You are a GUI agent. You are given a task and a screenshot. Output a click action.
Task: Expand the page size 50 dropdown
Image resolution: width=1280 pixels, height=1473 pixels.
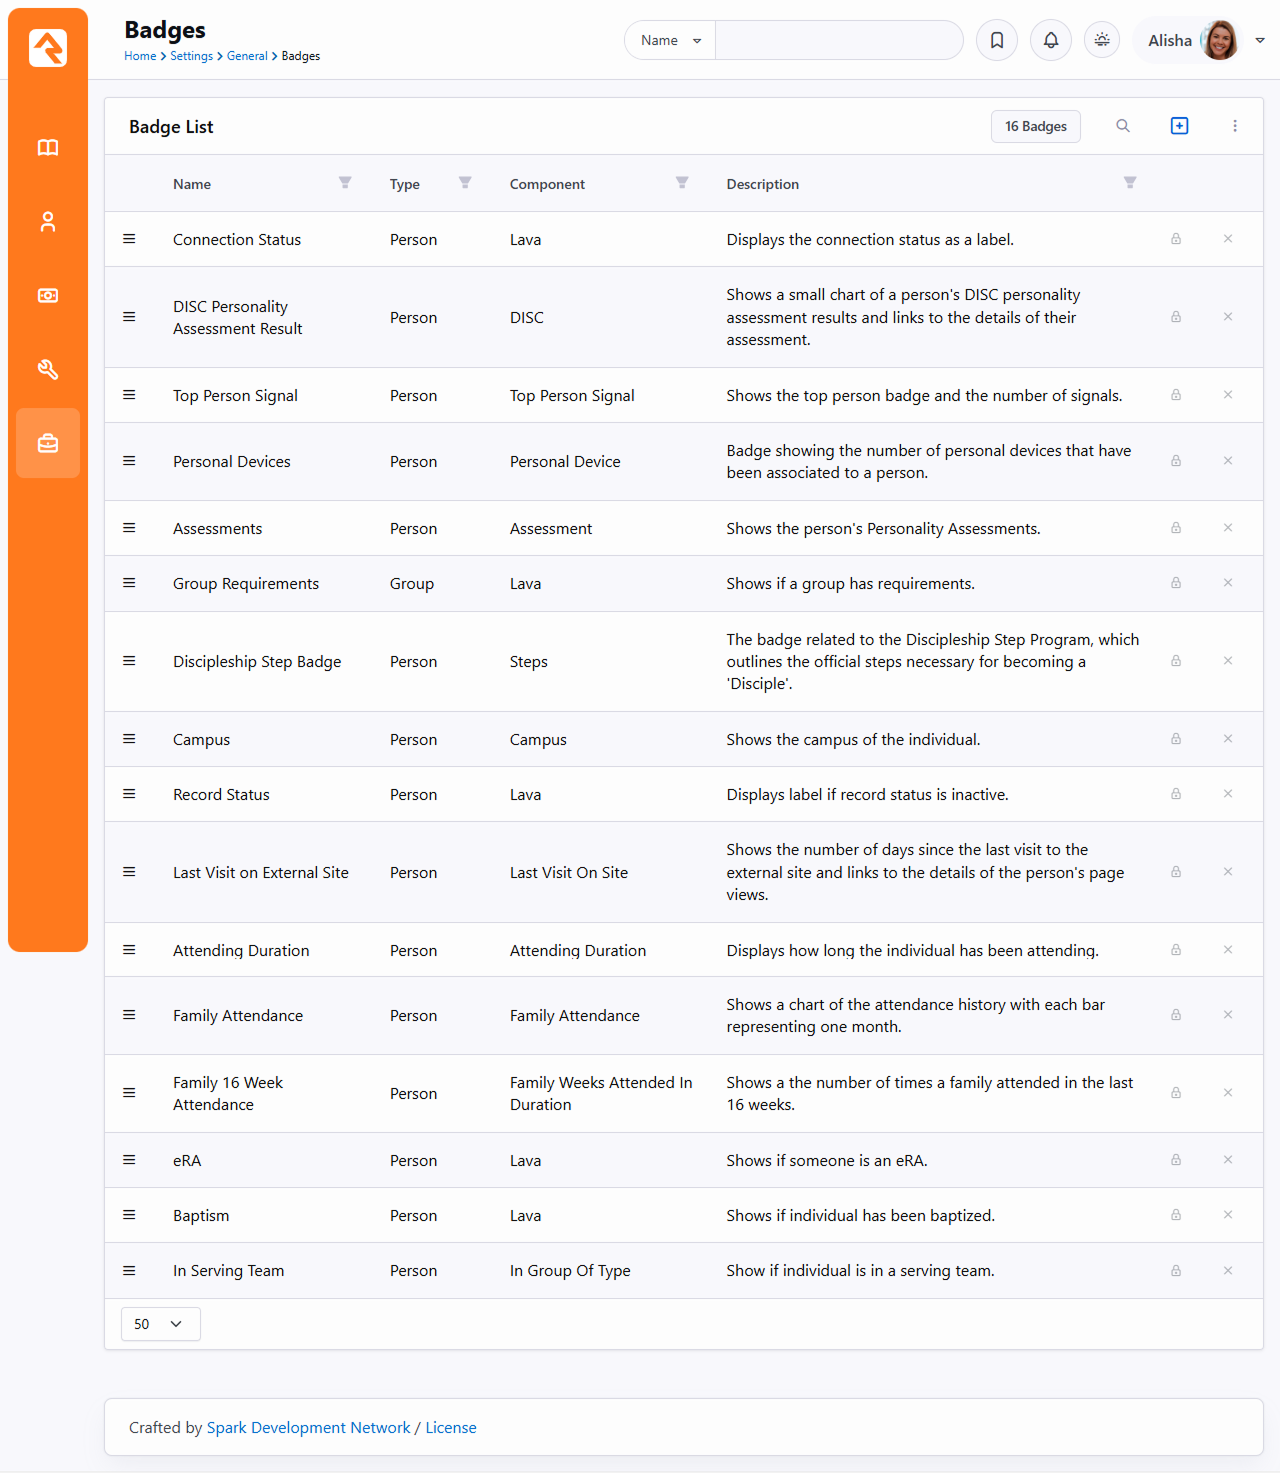coord(160,1324)
